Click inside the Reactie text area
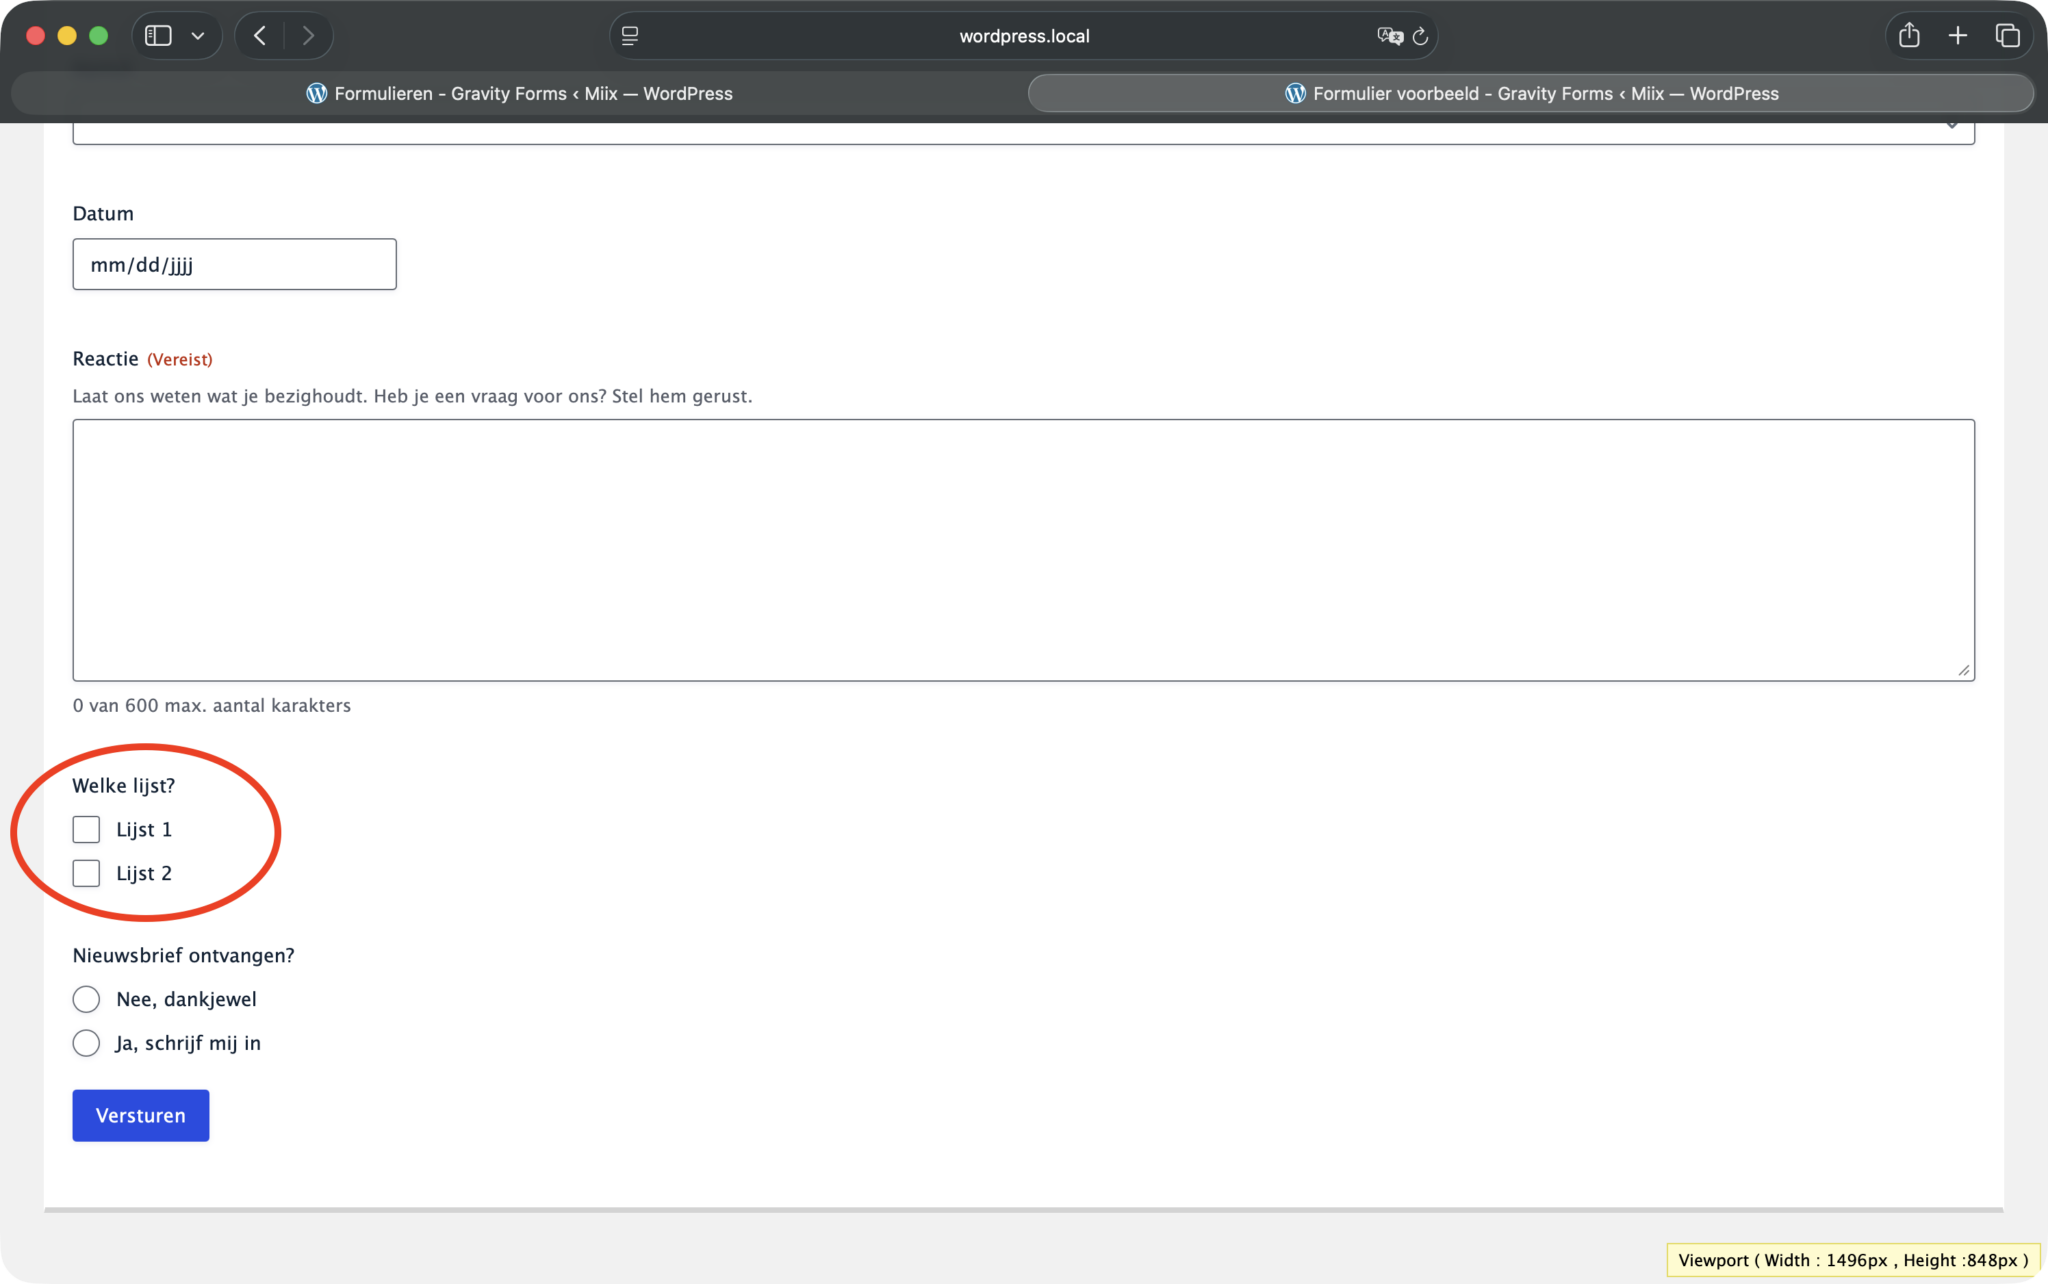This screenshot has height=1284, width=2048. 1023,550
